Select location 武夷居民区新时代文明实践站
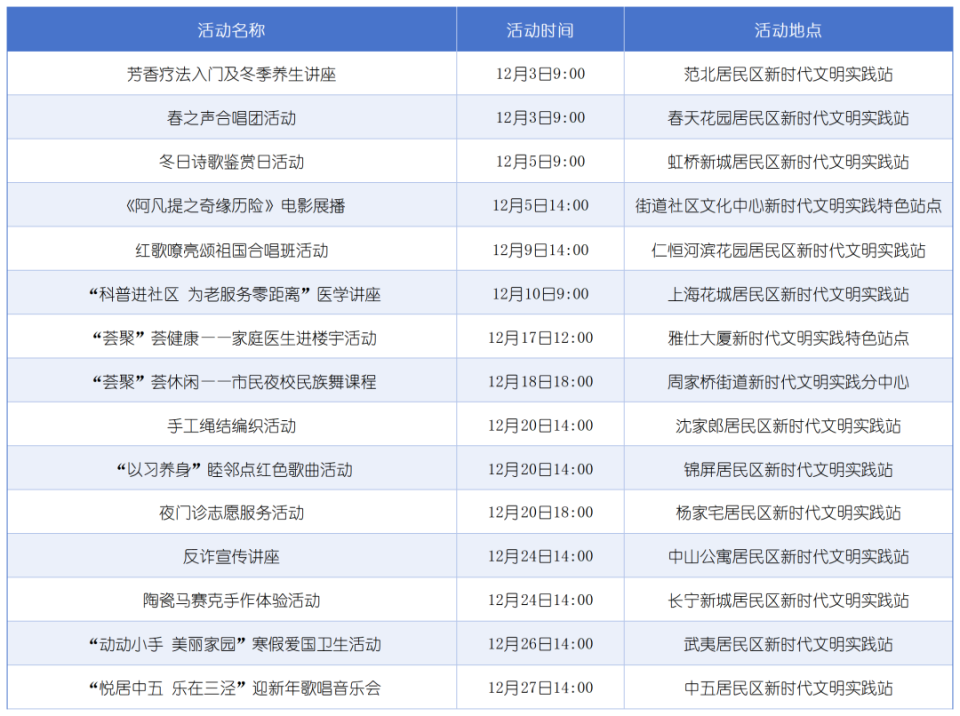Viewport: 960px width, 716px height. [788, 644]
